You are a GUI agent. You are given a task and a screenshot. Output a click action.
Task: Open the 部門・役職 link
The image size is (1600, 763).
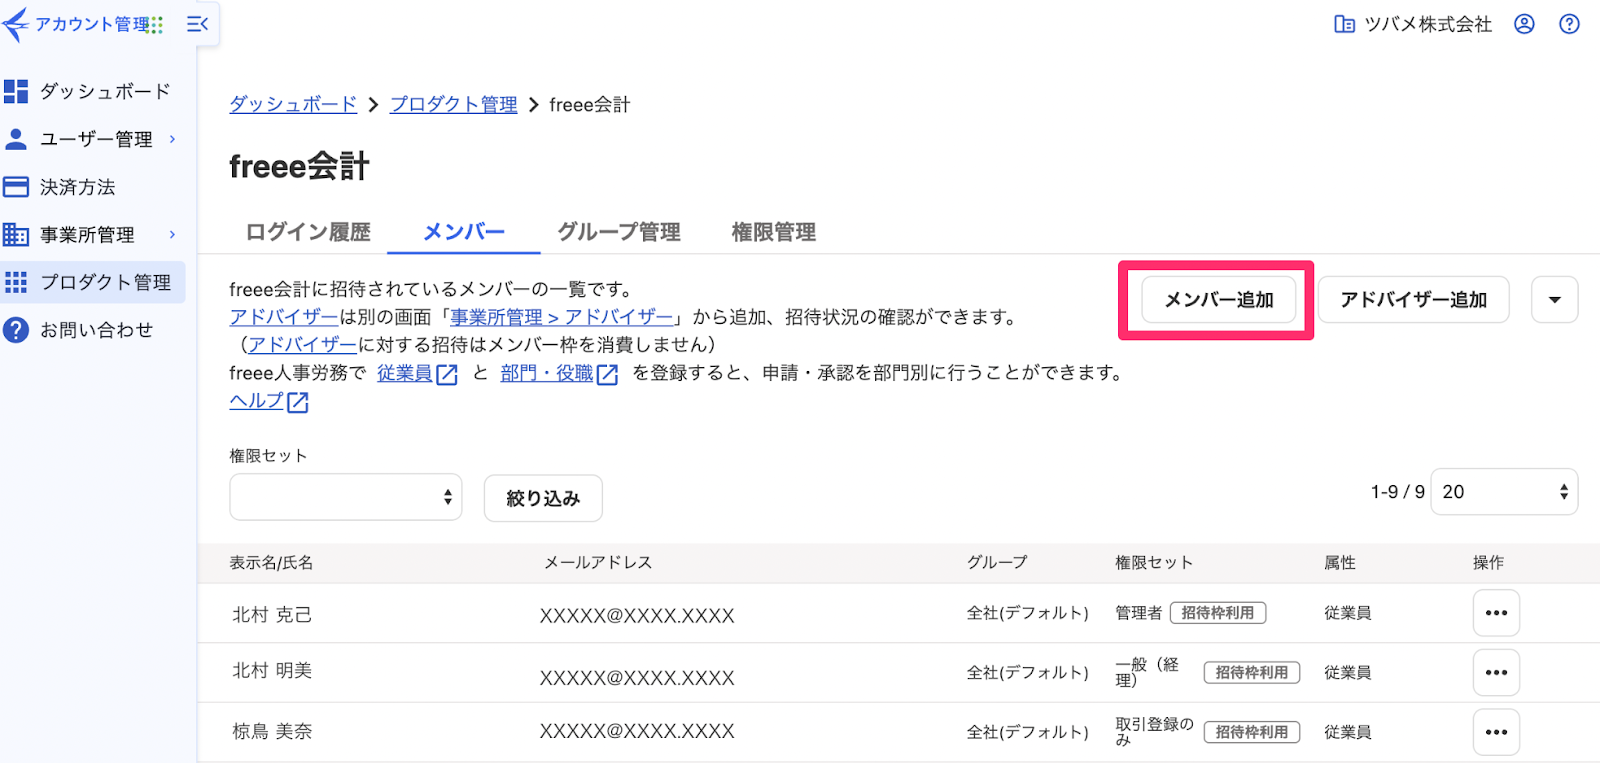pos(547,373)
